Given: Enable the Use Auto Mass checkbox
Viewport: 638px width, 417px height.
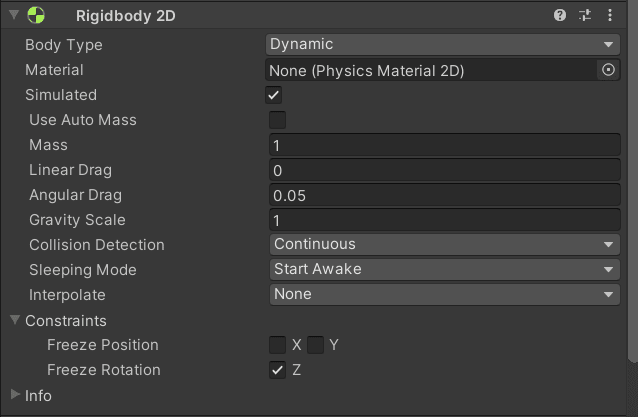Looking at the screenshot, I should [x=277, y=120].
